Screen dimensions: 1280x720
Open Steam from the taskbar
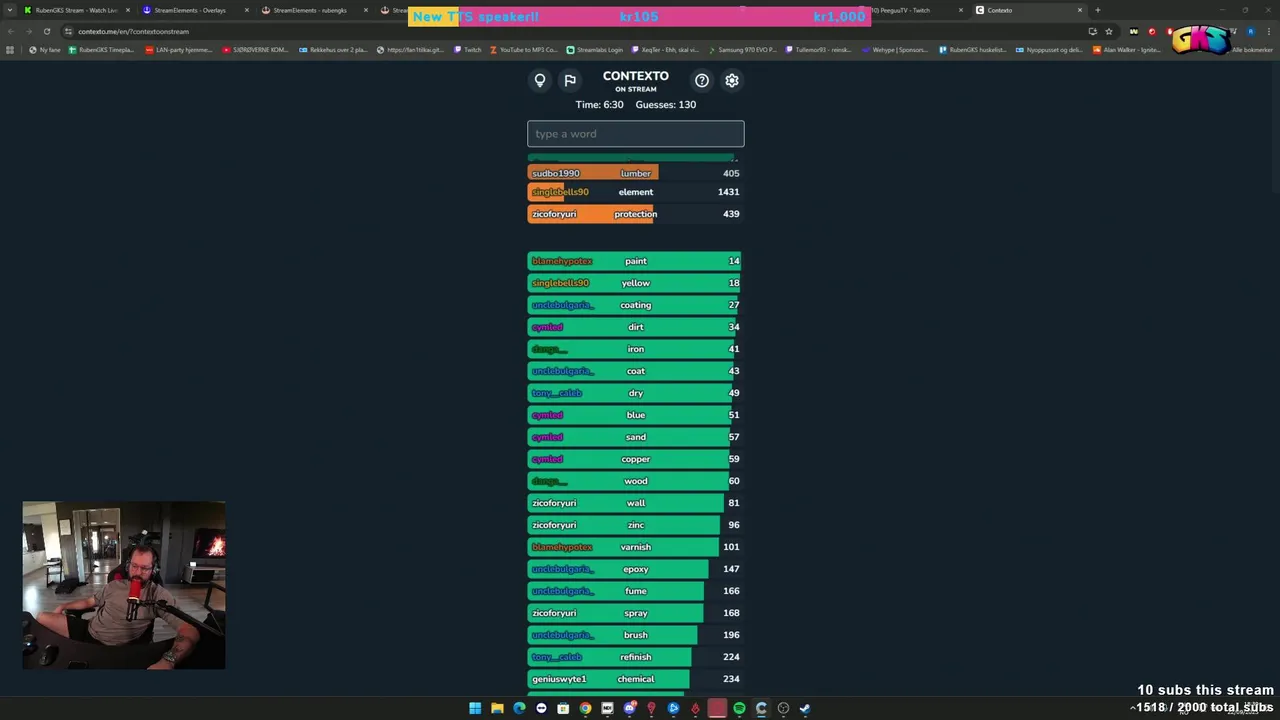[x=805, y=708]
